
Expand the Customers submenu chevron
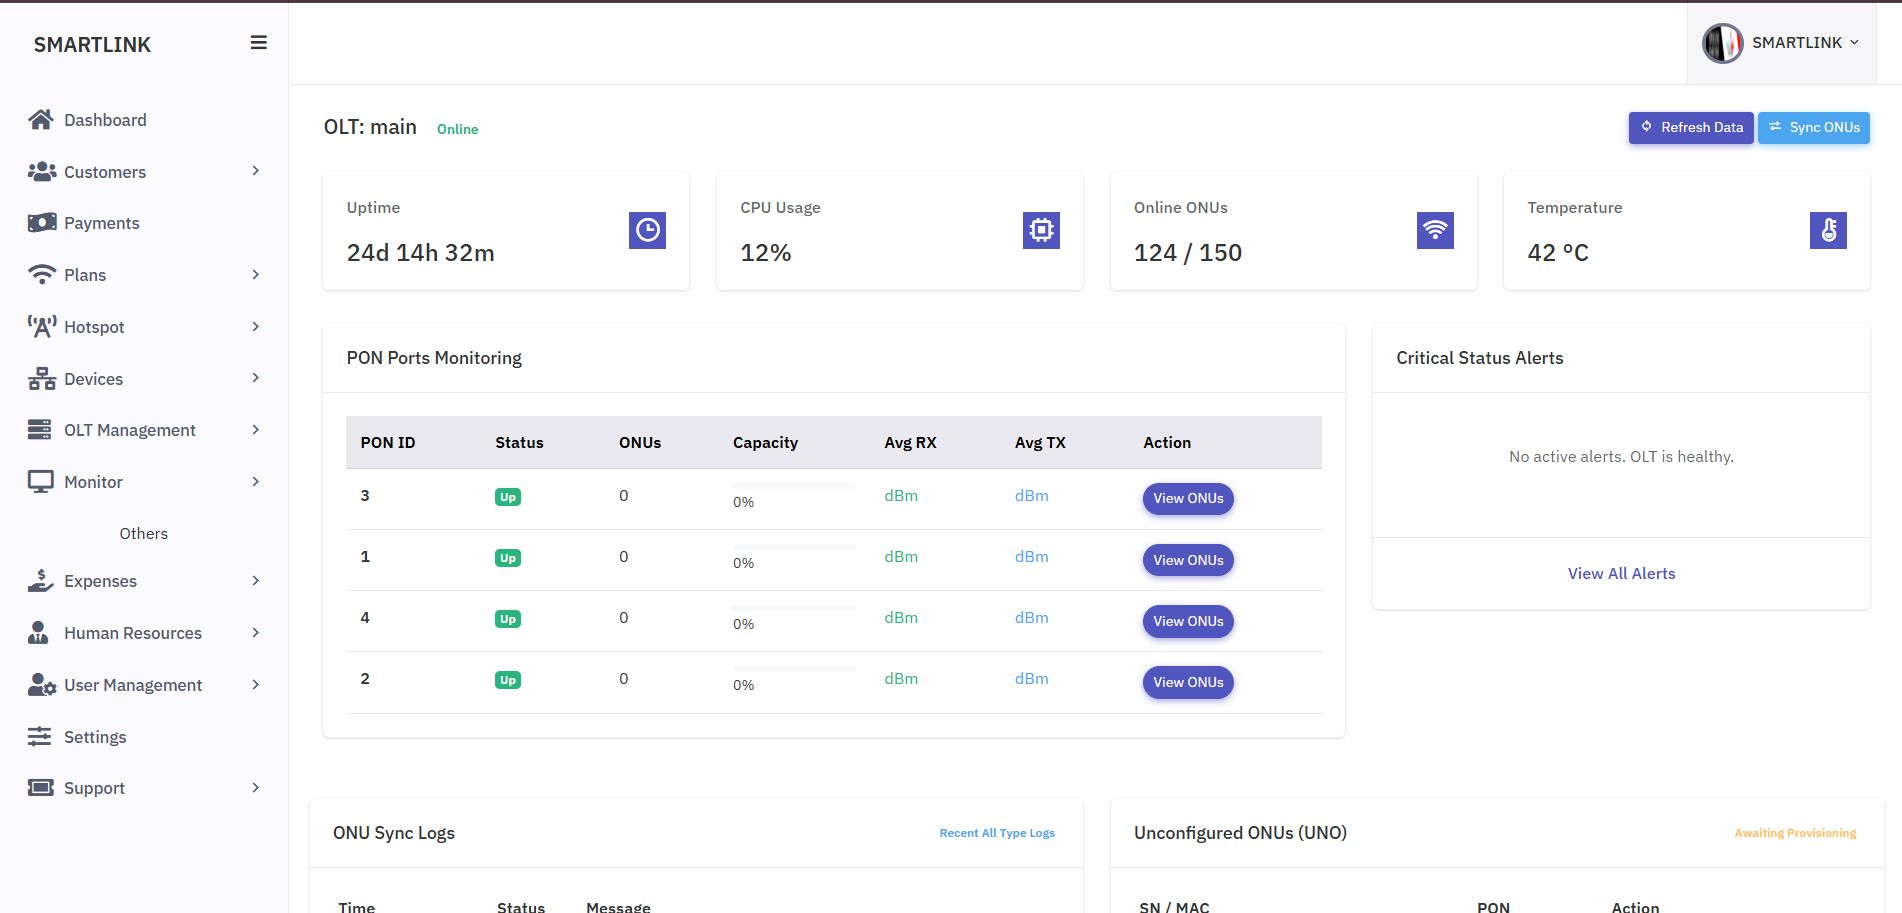256,171
